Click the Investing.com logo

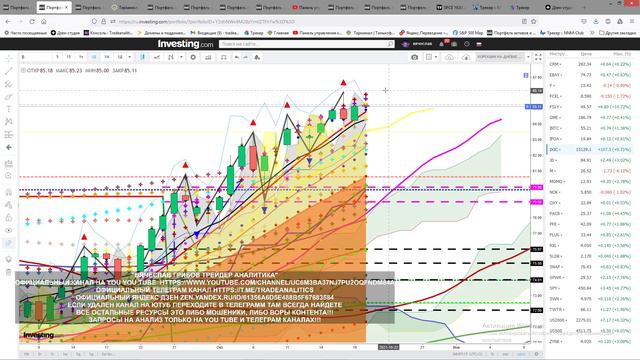pyautogui.click(x=185, y=44)
